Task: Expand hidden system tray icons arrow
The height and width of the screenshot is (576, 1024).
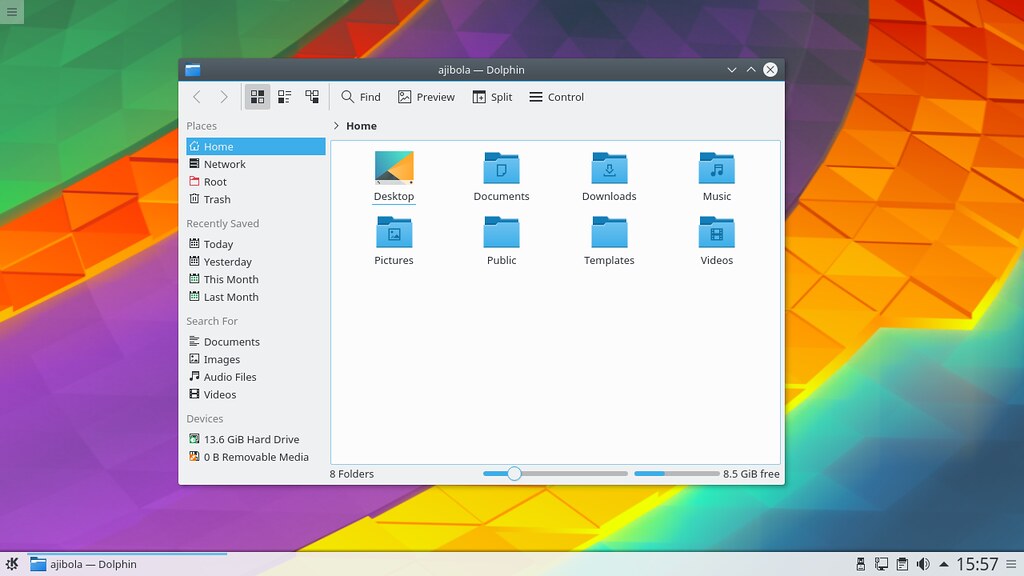Action: (944, 564)
